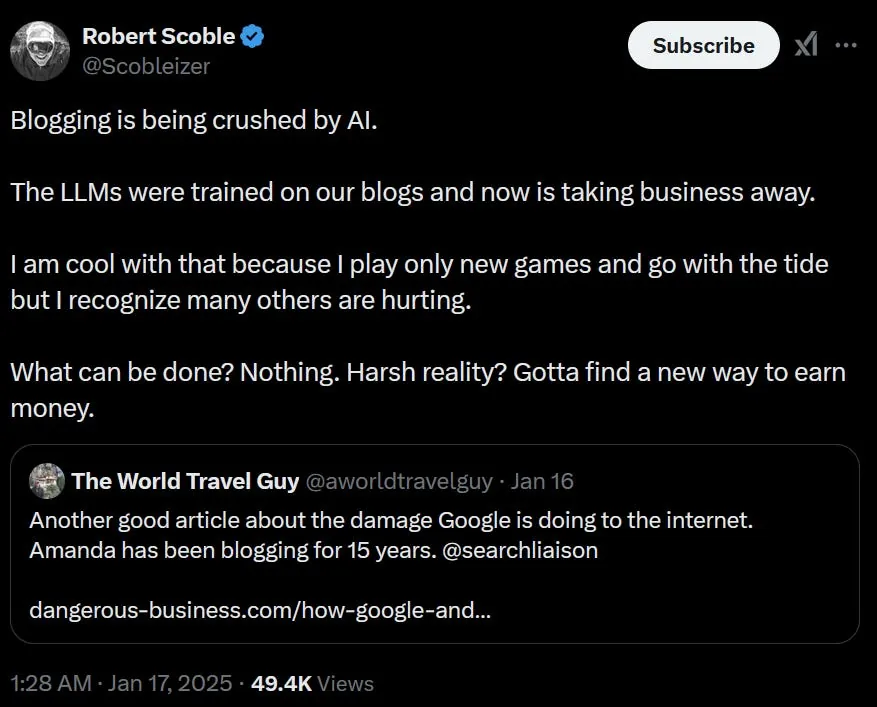Image resolution: width=877 pixels, height=707 pixels.
Task: Open the dangerous-business.com article link
Action: pyautogui.click(x=260, y=609)
